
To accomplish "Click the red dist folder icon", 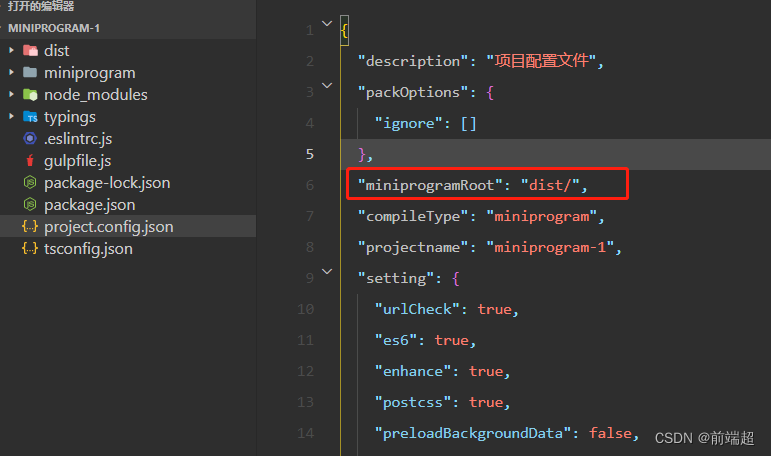I will coord(30,50).
